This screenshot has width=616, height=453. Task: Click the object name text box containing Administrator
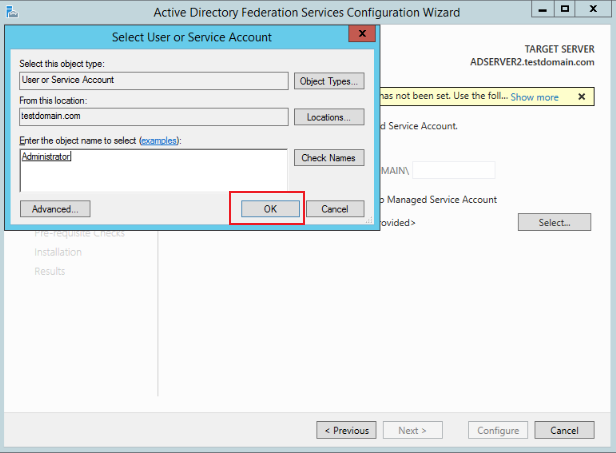coord(154,170)
